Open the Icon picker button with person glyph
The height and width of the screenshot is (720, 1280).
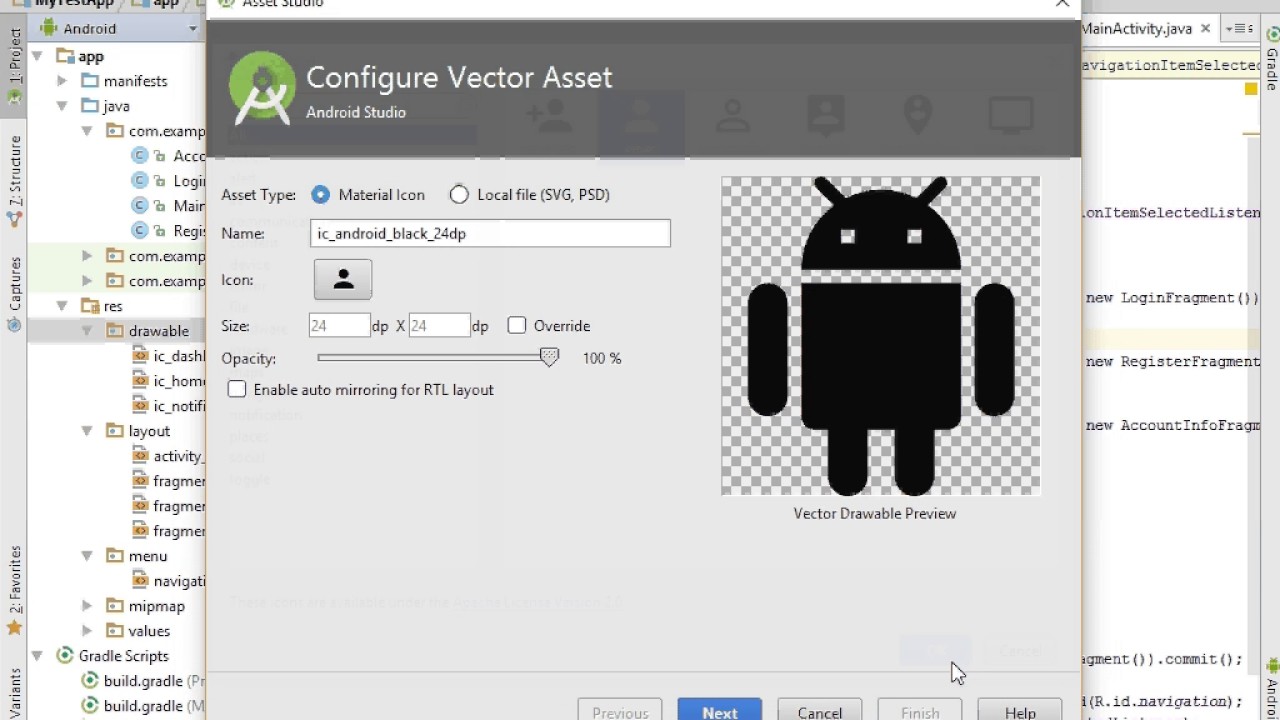[343, 280]
